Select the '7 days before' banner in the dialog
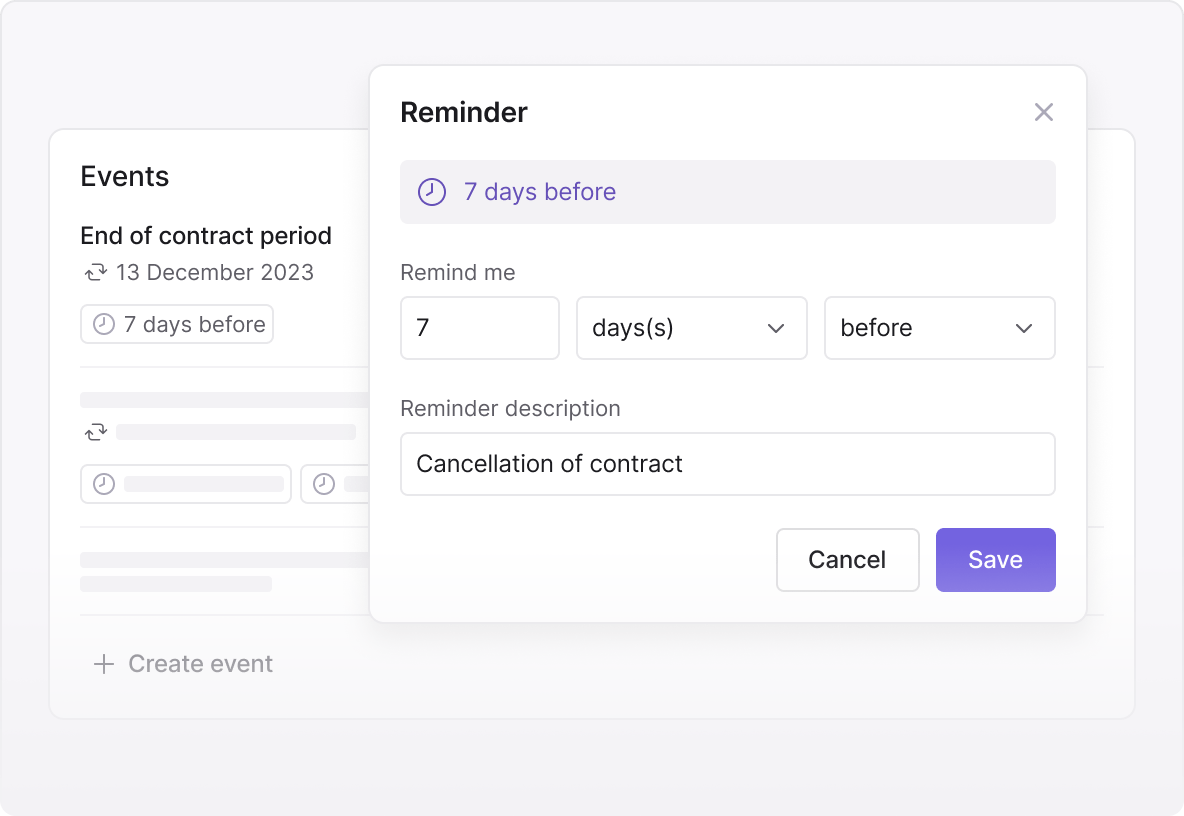 [x=728, y=192]
